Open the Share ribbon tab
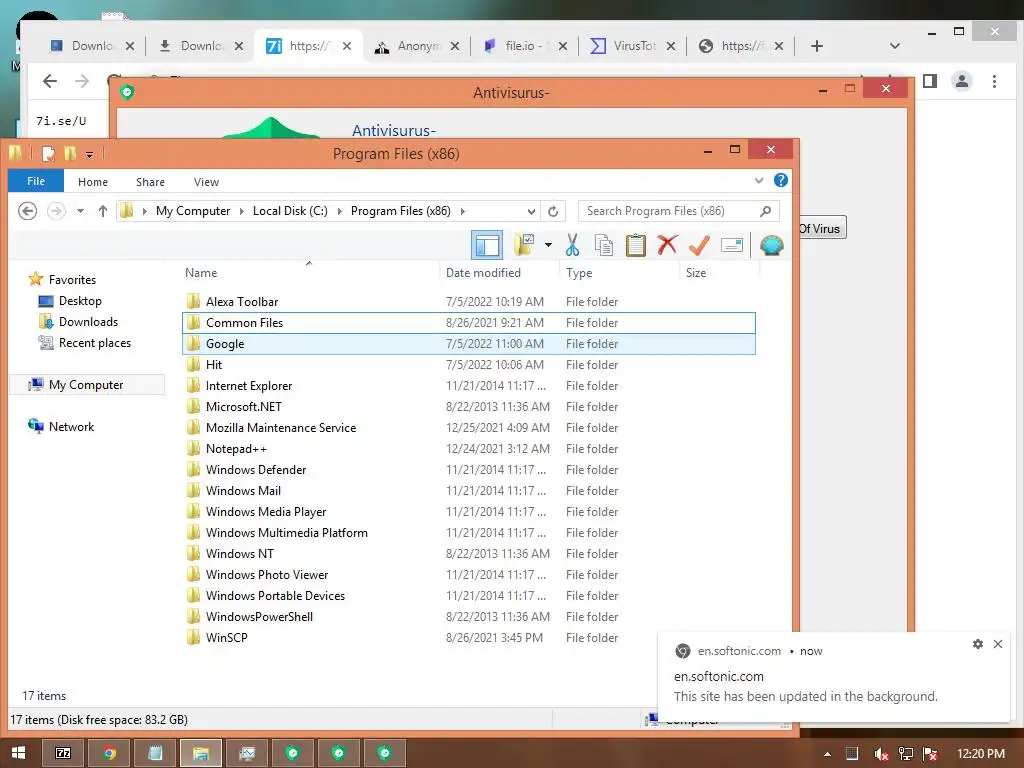1024x768 pixels. click(150, 182)
